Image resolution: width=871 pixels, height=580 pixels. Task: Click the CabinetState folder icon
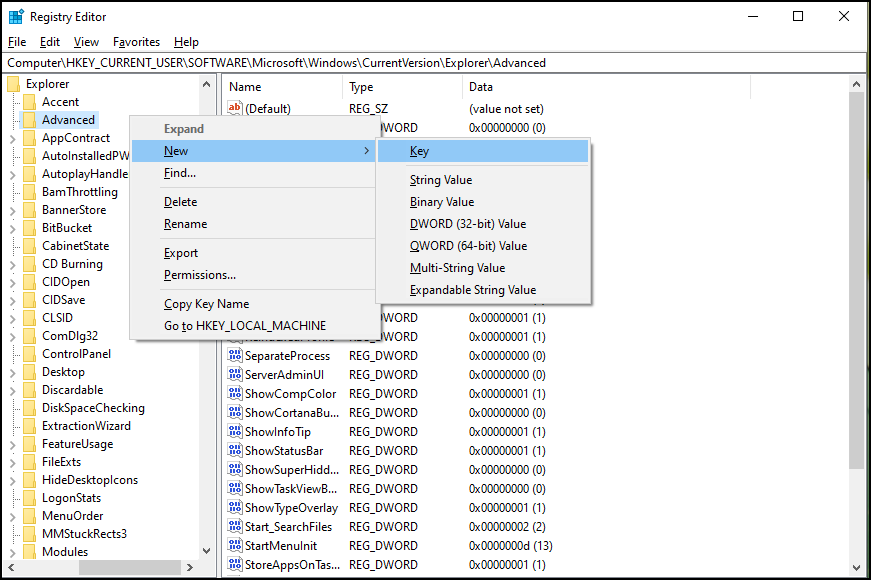point(29,246)
